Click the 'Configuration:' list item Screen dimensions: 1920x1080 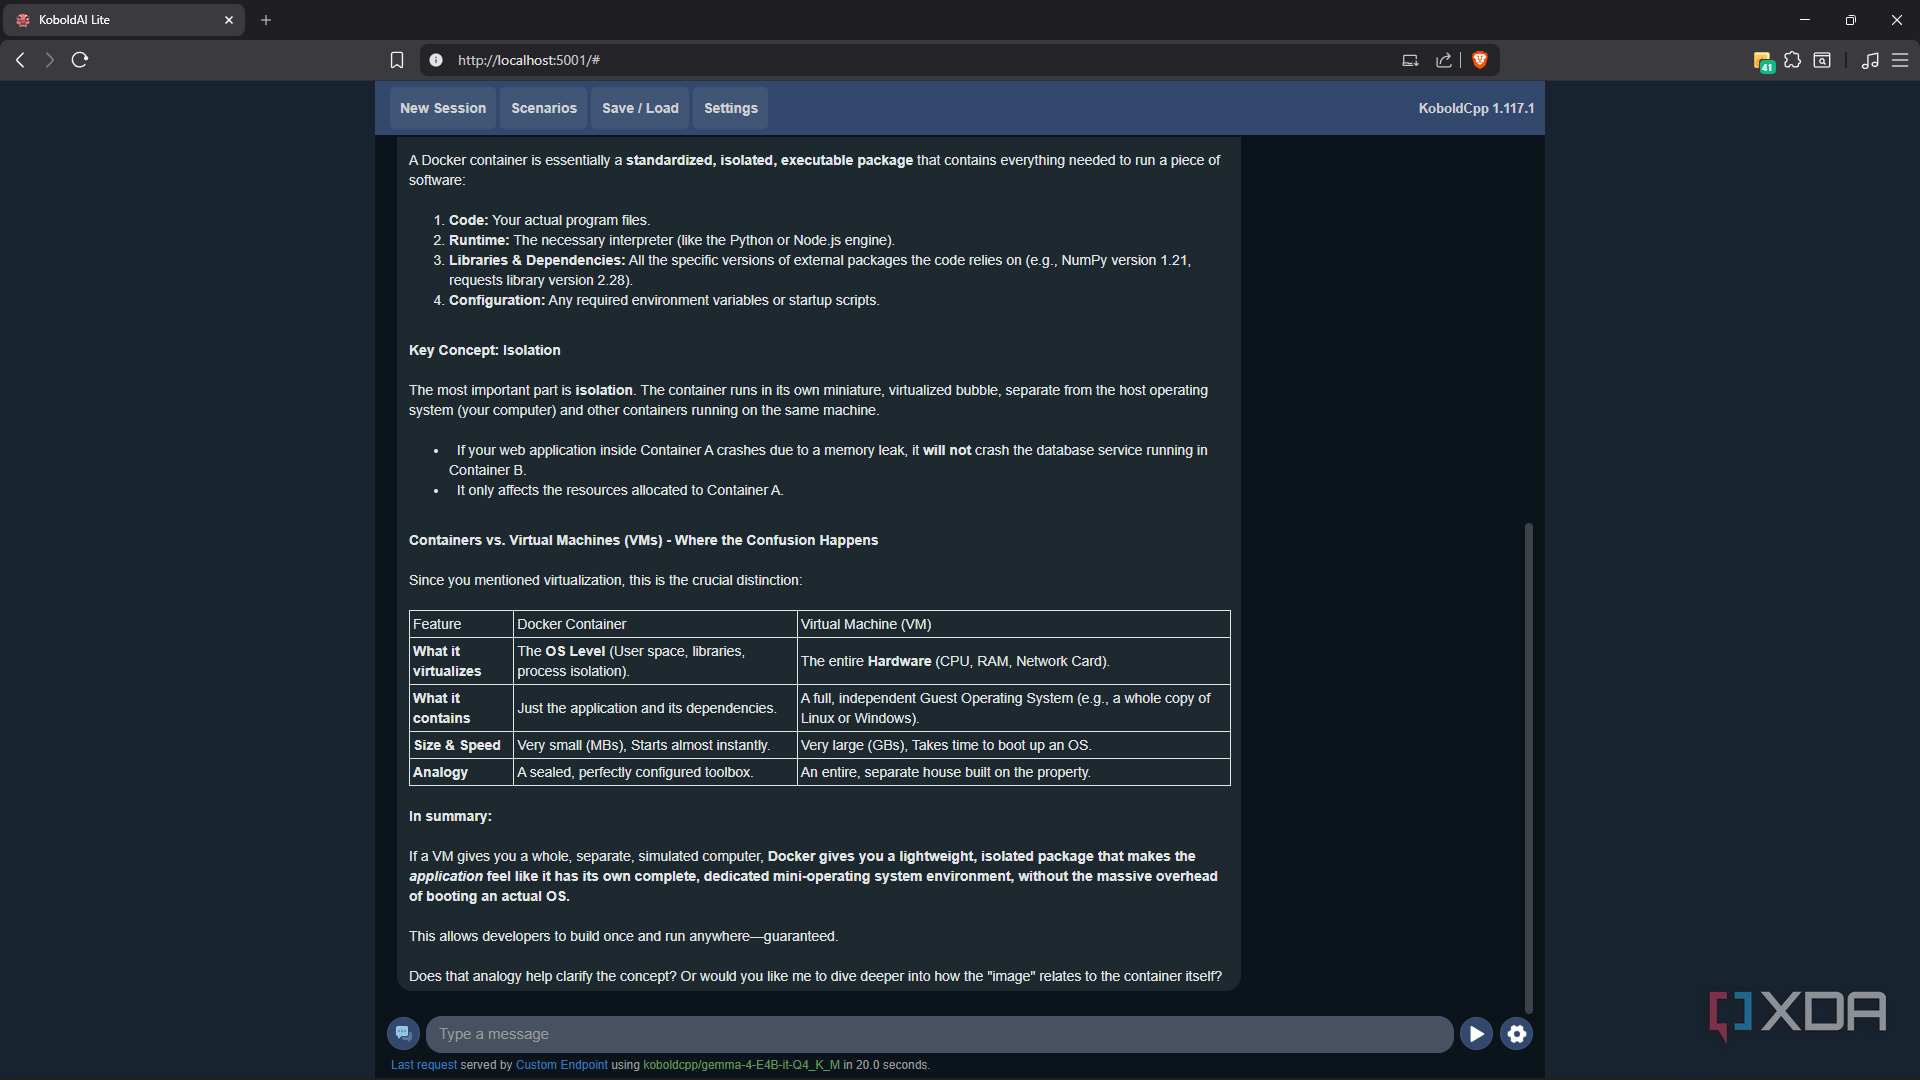click(664, 300)
